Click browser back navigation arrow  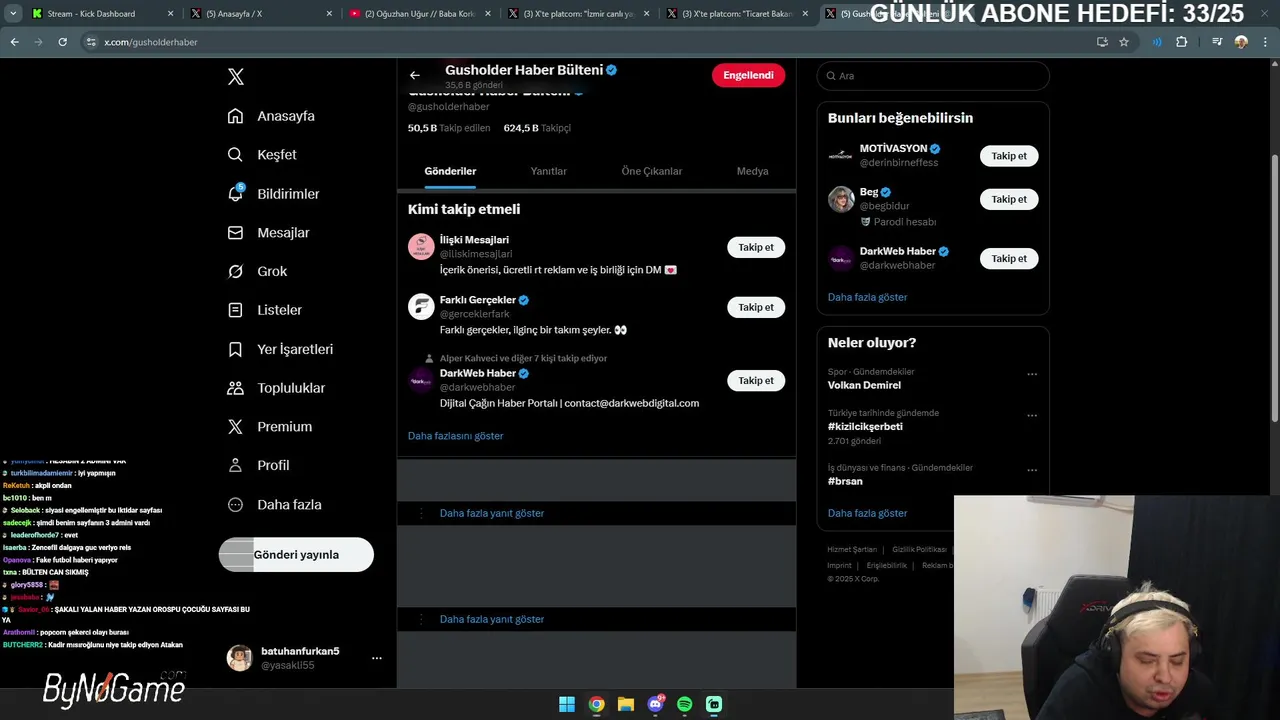[x=14, y=42]
